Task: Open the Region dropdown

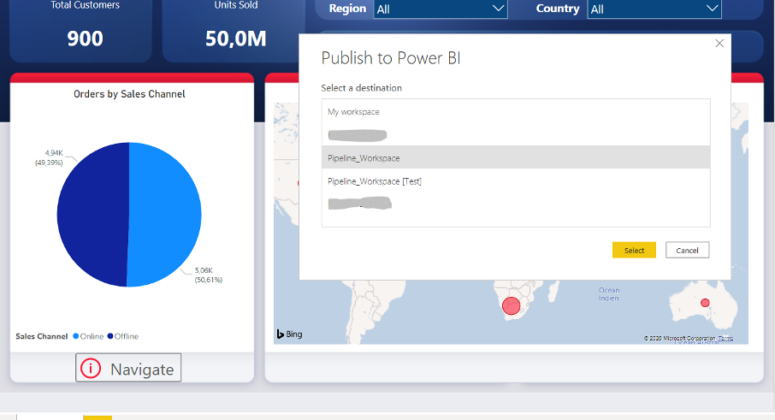Action: coord(440,9)
